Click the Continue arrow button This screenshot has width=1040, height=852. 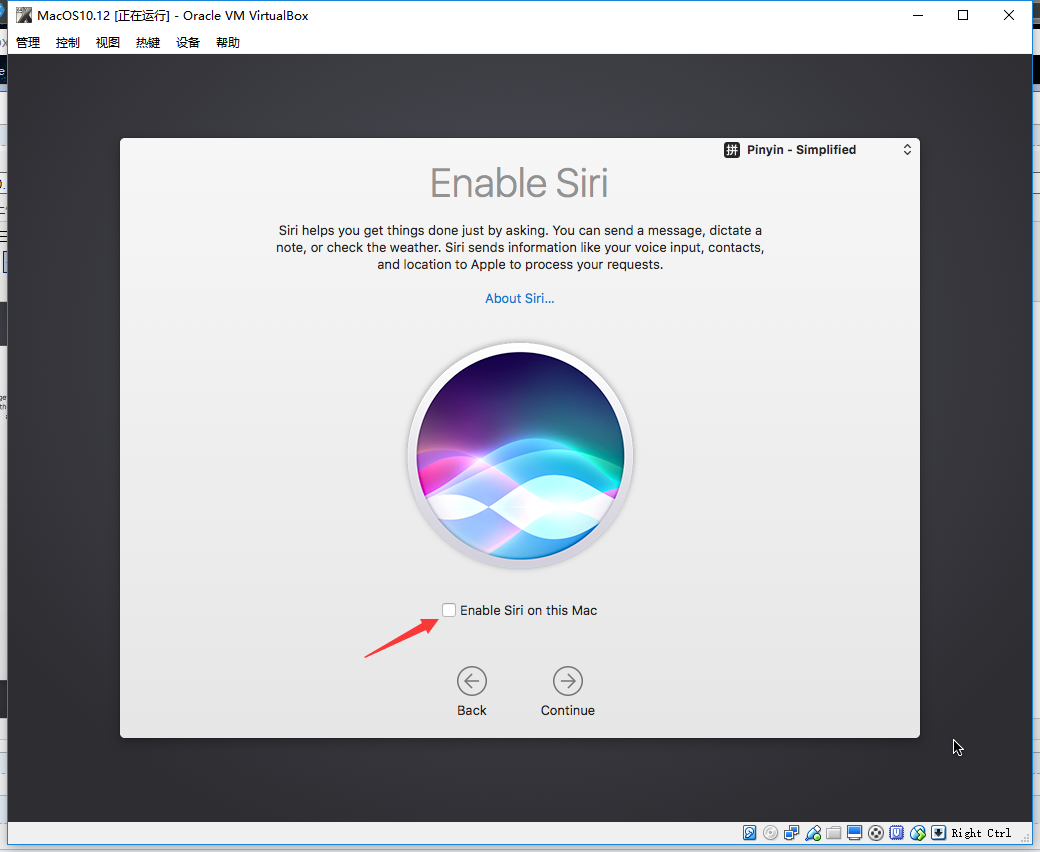[568, 681]
